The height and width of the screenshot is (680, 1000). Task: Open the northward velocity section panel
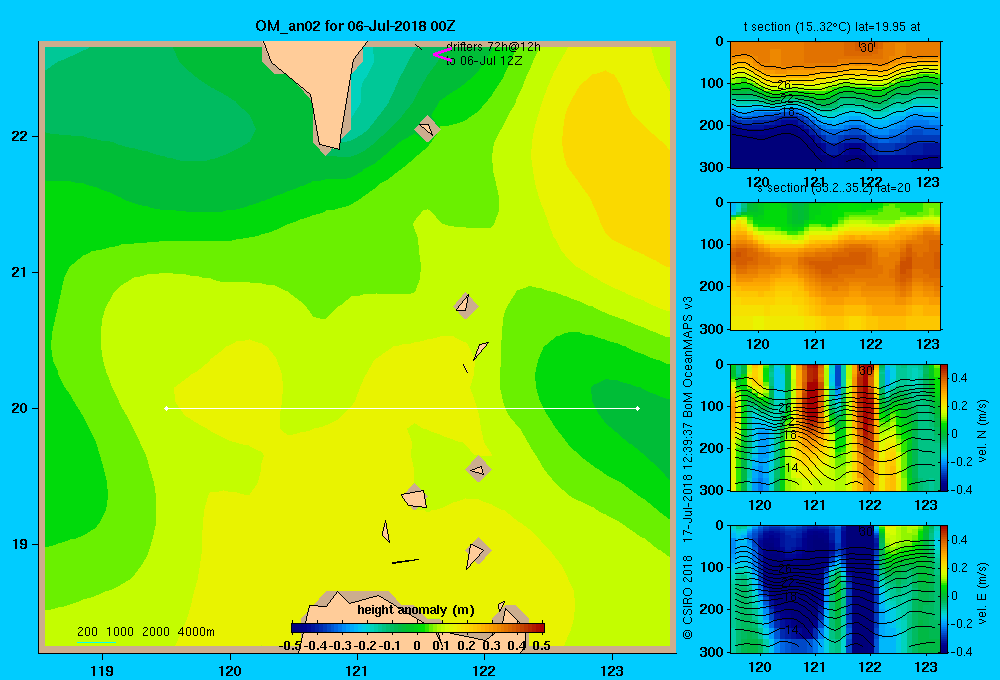(x=835, y=427)
